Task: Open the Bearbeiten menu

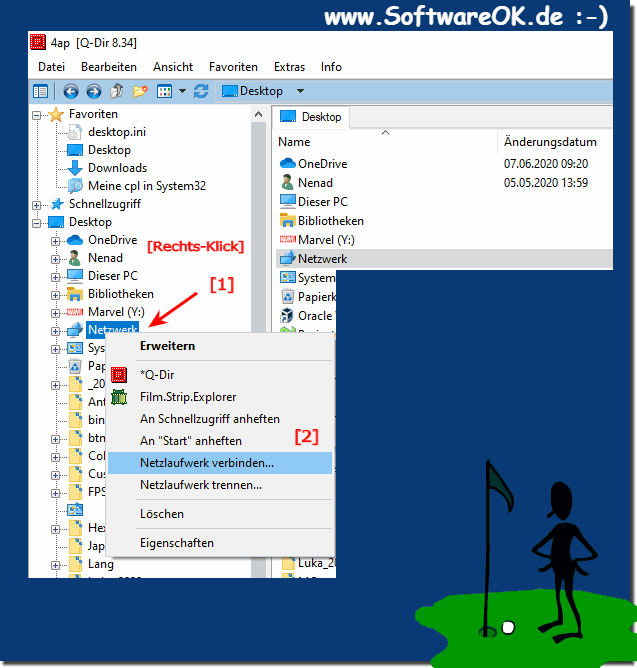Action: (109, 67)
